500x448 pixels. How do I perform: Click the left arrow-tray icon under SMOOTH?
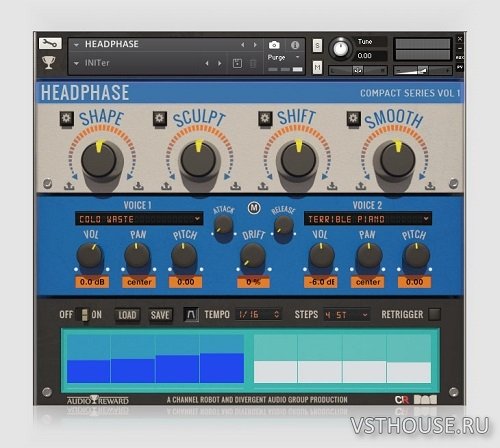point(361,186)
